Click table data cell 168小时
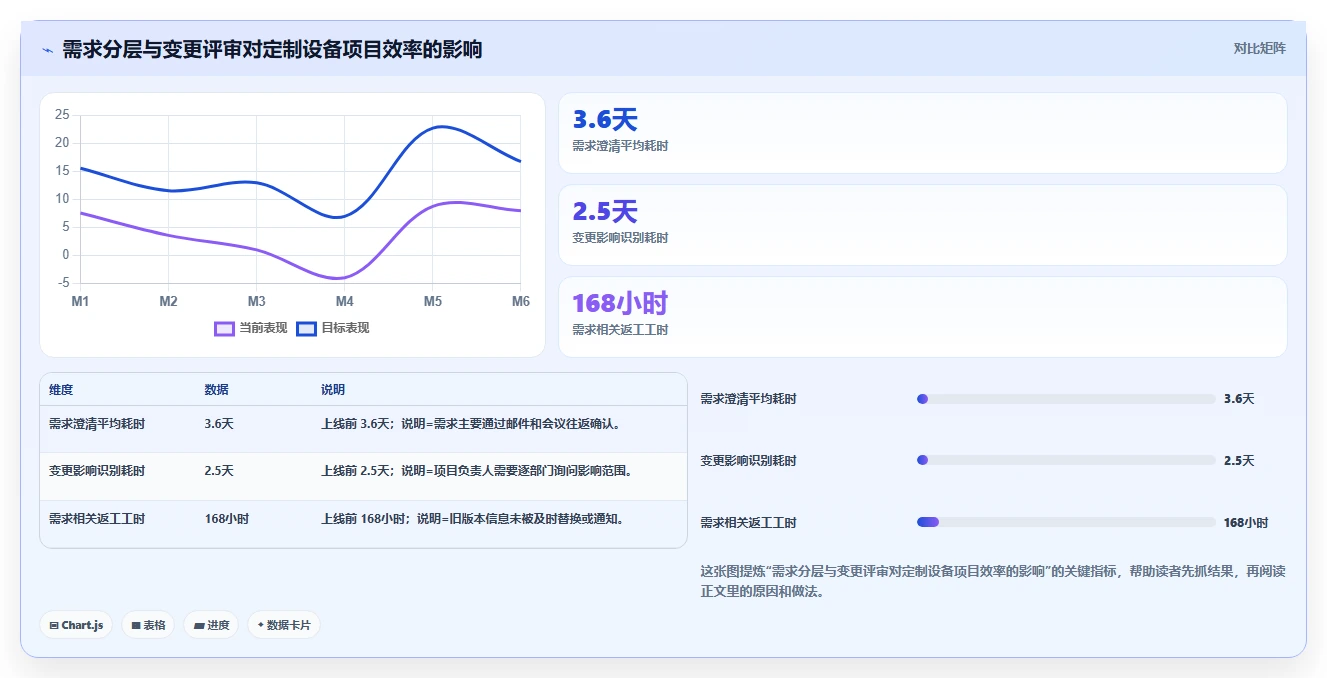This screenshot has width=1327, height=678. point(227,519)
